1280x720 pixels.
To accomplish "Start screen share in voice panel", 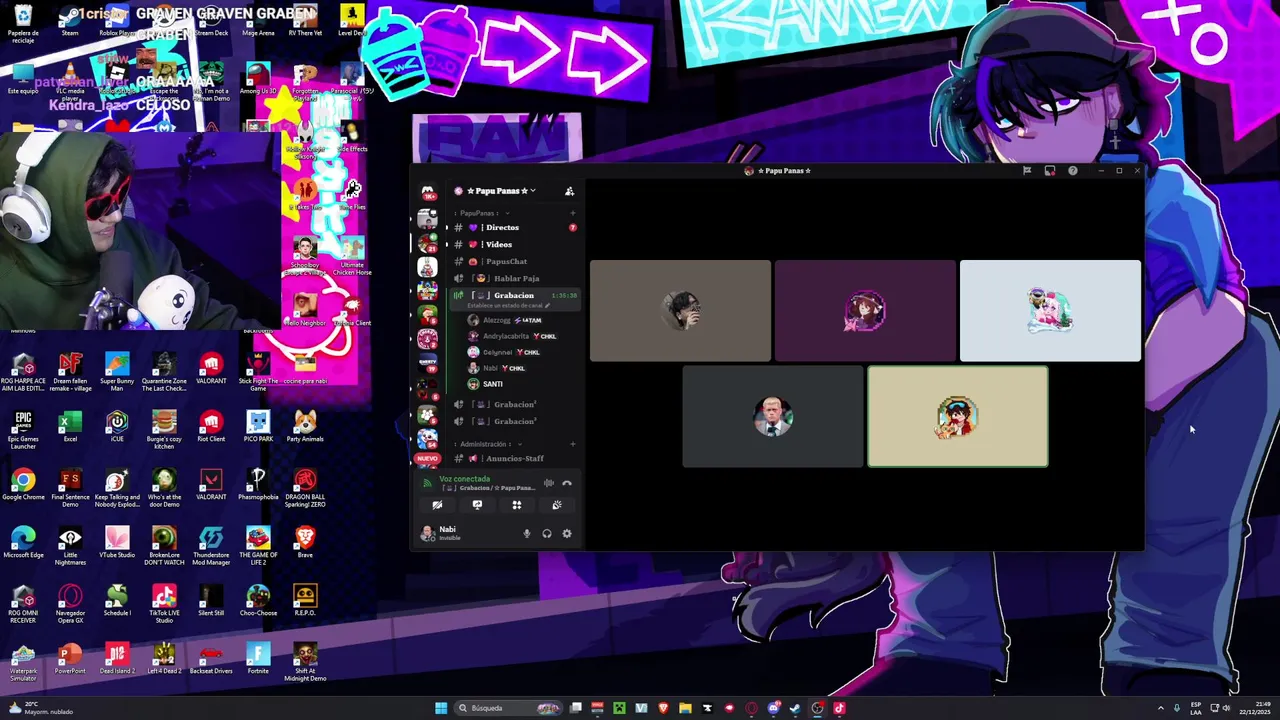I will tap(477, 505).
